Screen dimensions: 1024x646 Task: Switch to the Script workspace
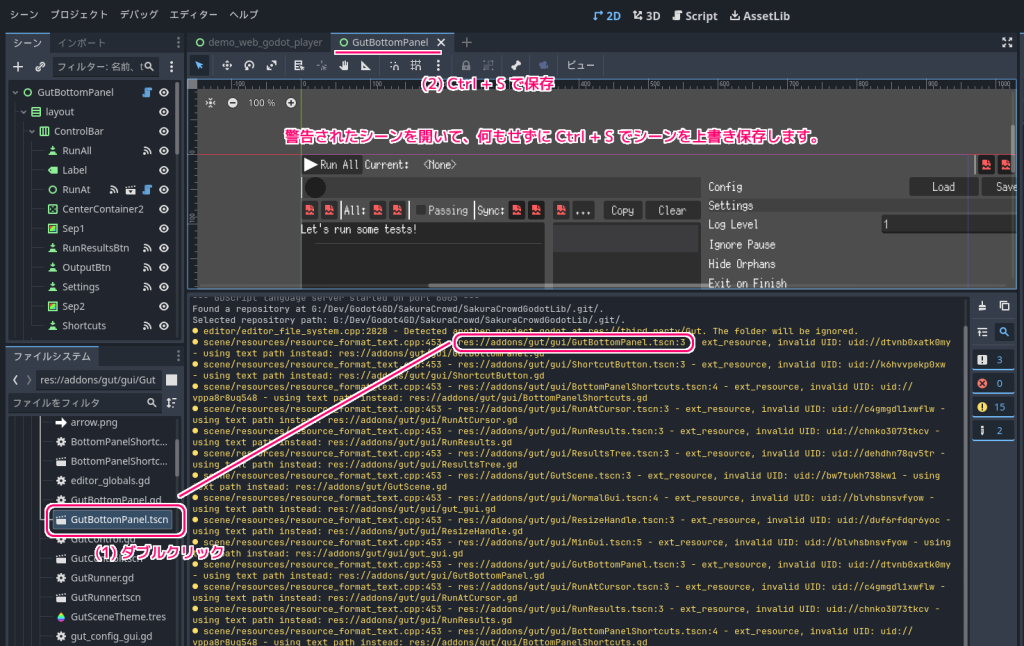pyautogui.click(x=695, y=16)
